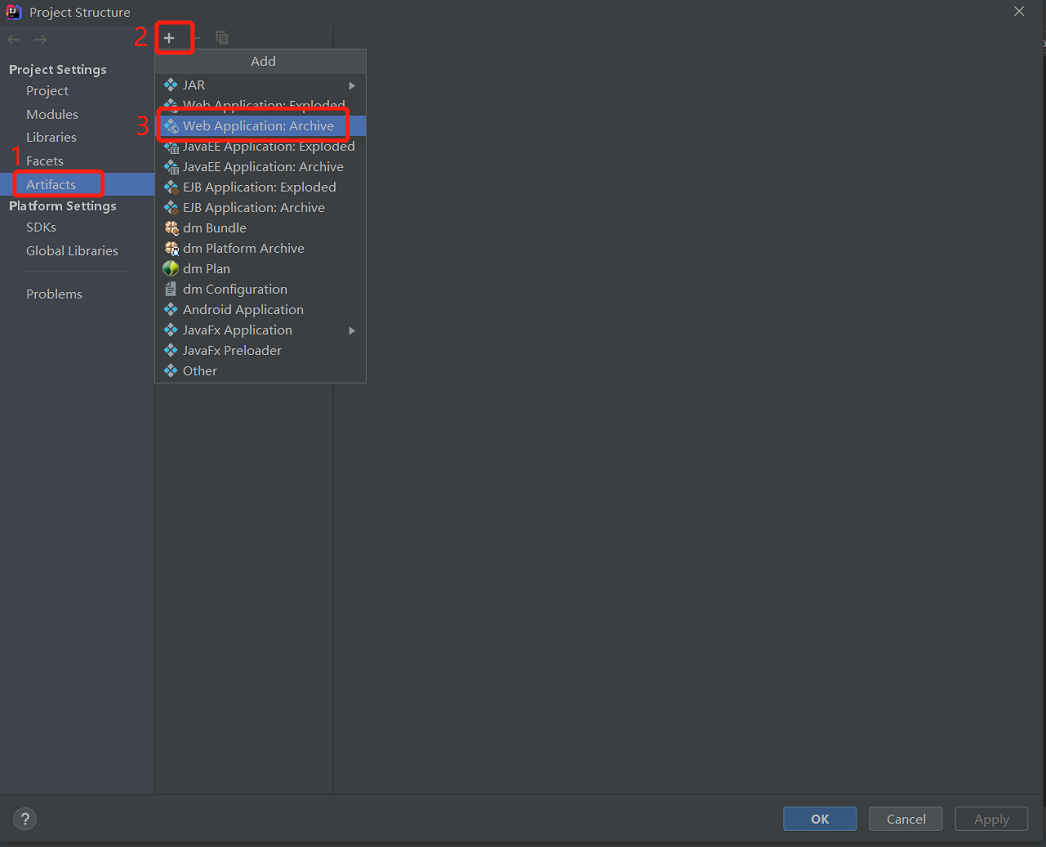The width and height of the screenshot is (1046, 847).
Task: Choose Other from the Add menu
Action: tap(260, 371)
